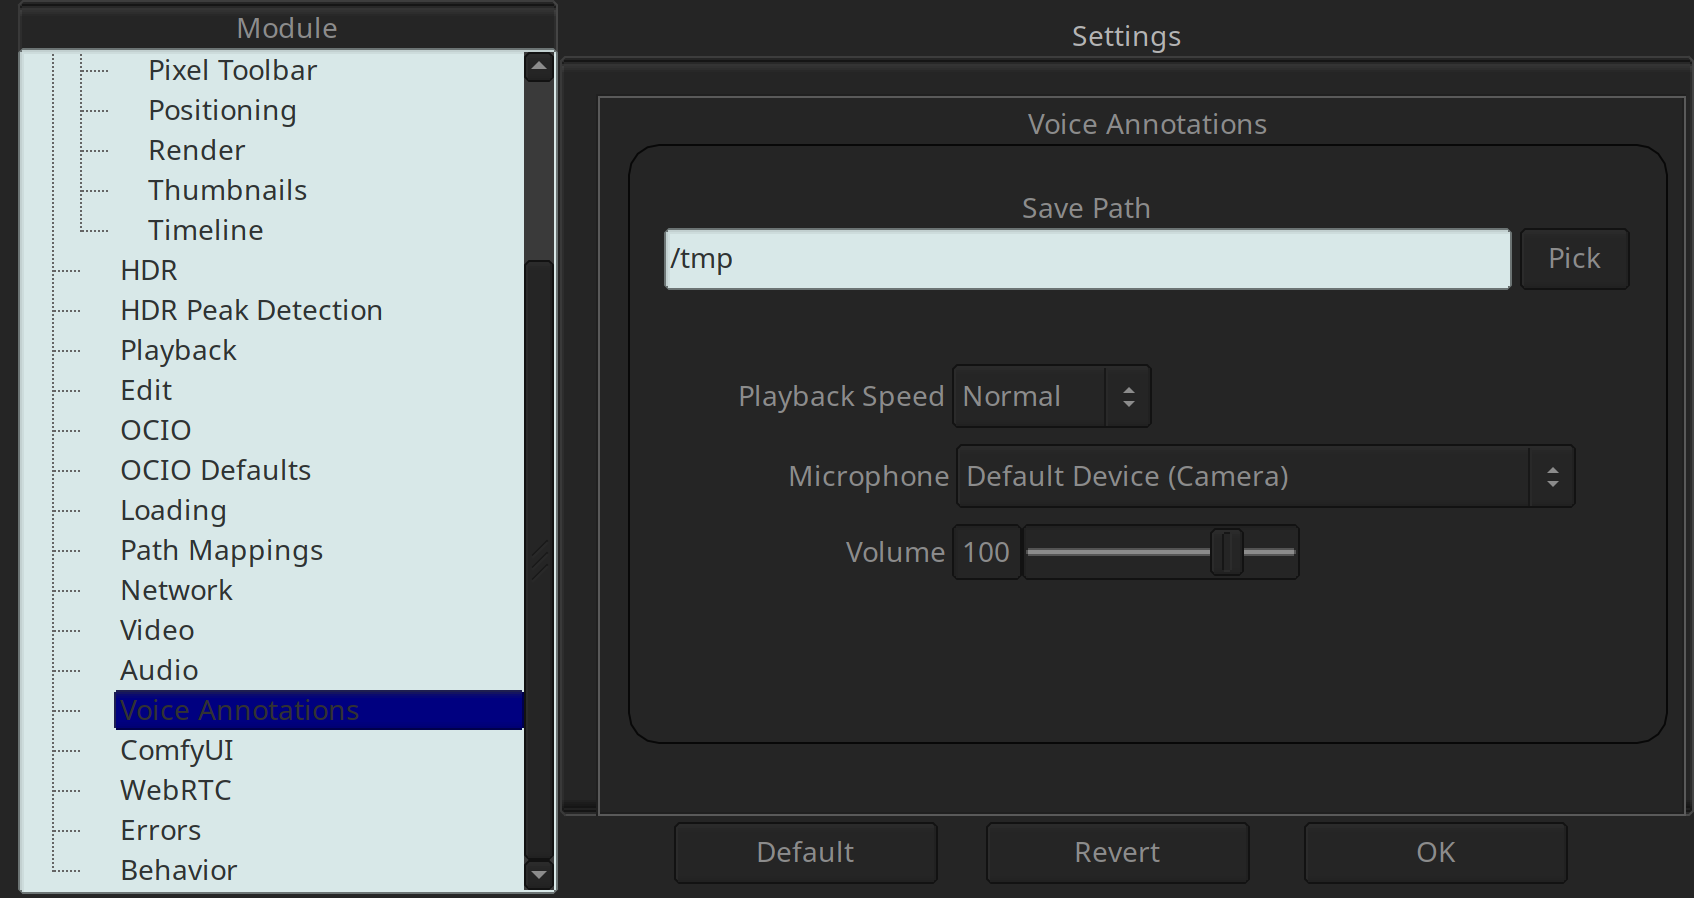Select Pixel Toolbar in module tree
This screenshot has width=1694, height=898.
[232, 70]
